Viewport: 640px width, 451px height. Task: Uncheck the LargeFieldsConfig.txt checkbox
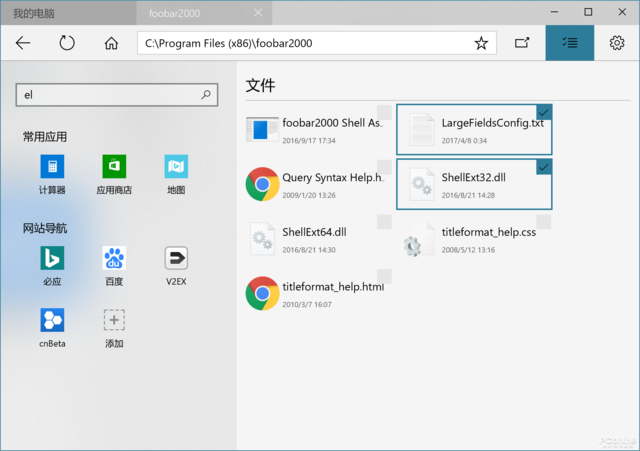[544, 112]
